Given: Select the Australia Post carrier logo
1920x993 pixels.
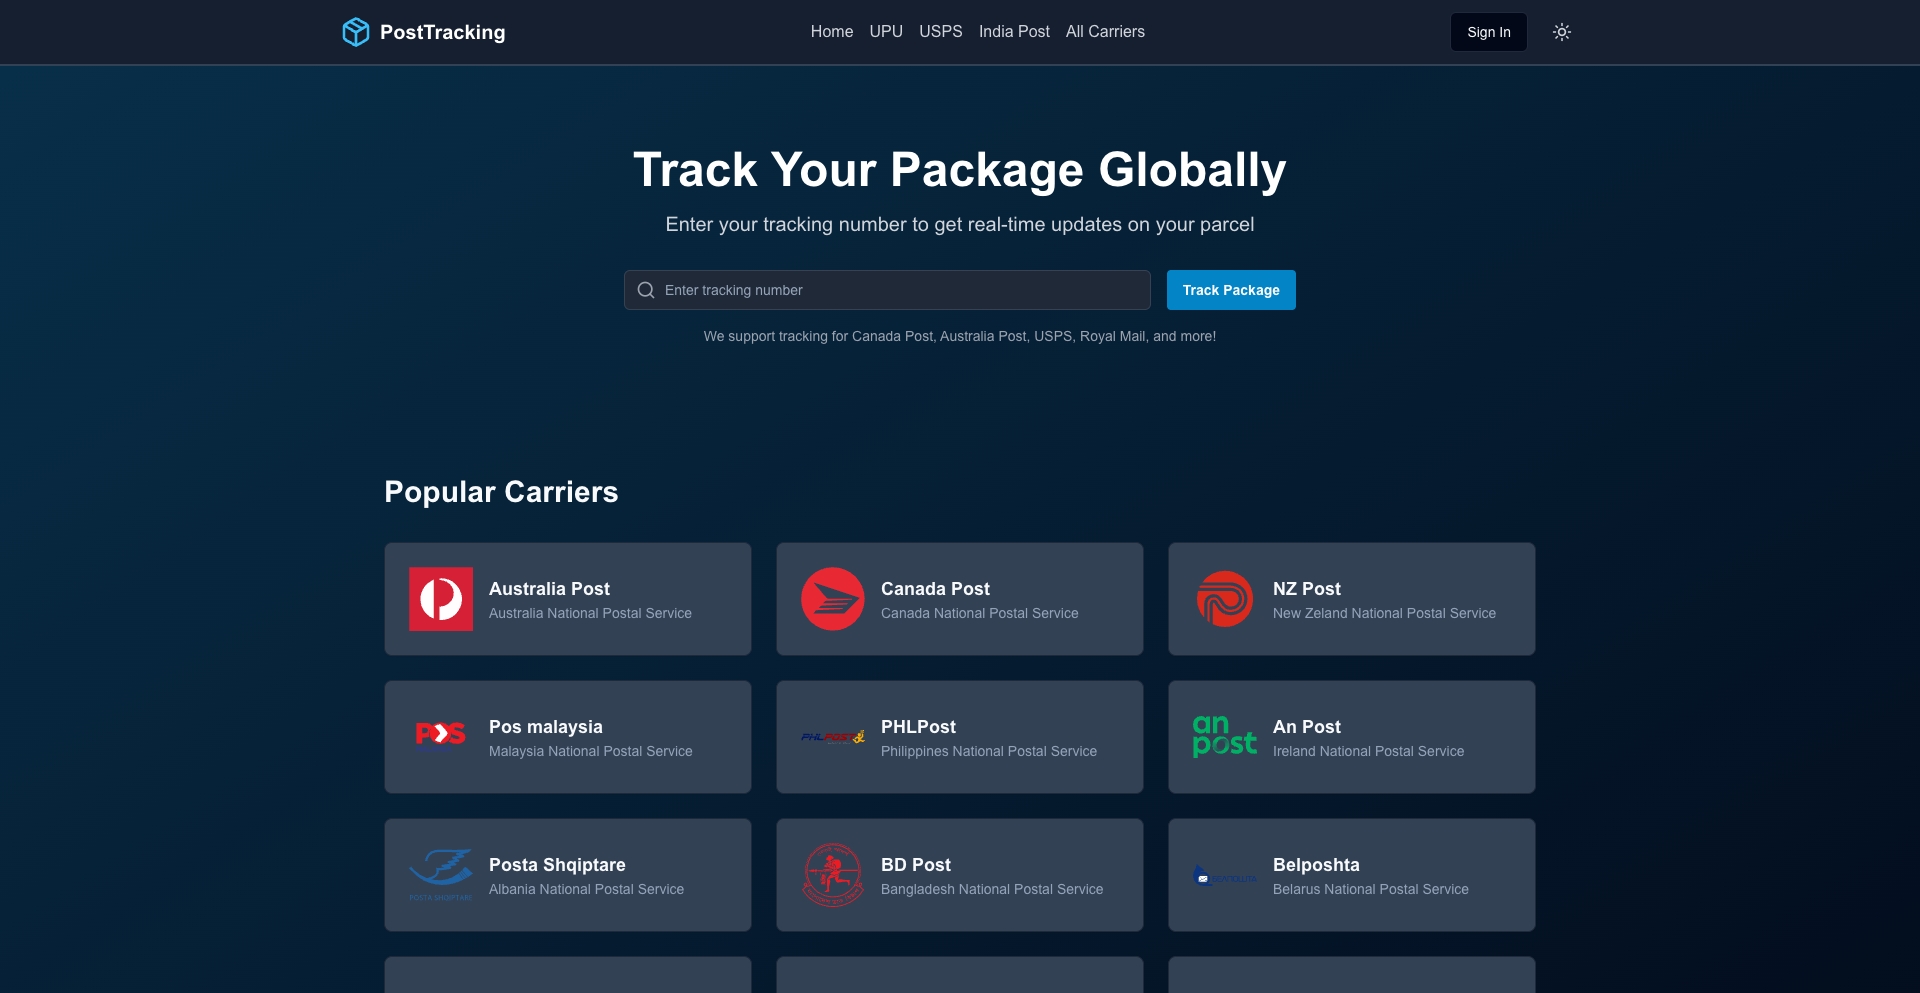Looking at the screenshot, I should click(440, 599).
